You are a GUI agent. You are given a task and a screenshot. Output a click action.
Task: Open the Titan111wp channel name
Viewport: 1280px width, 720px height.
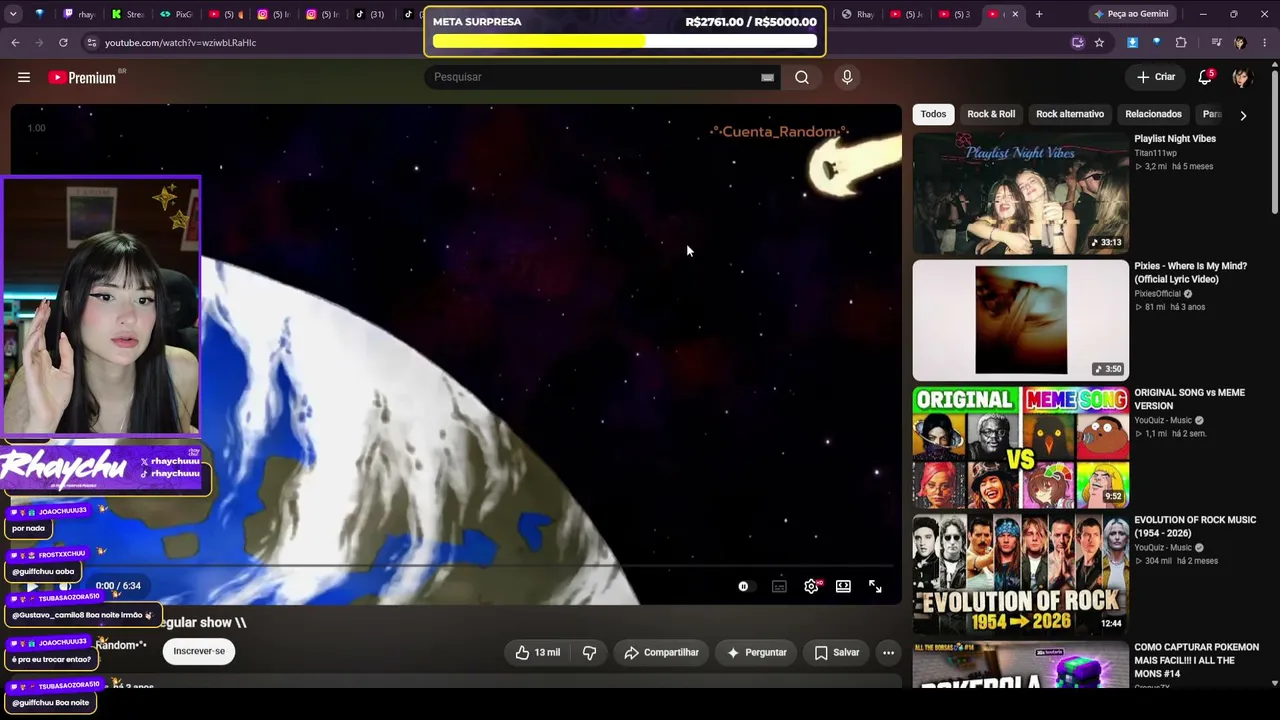click(x=1155, y=153)
